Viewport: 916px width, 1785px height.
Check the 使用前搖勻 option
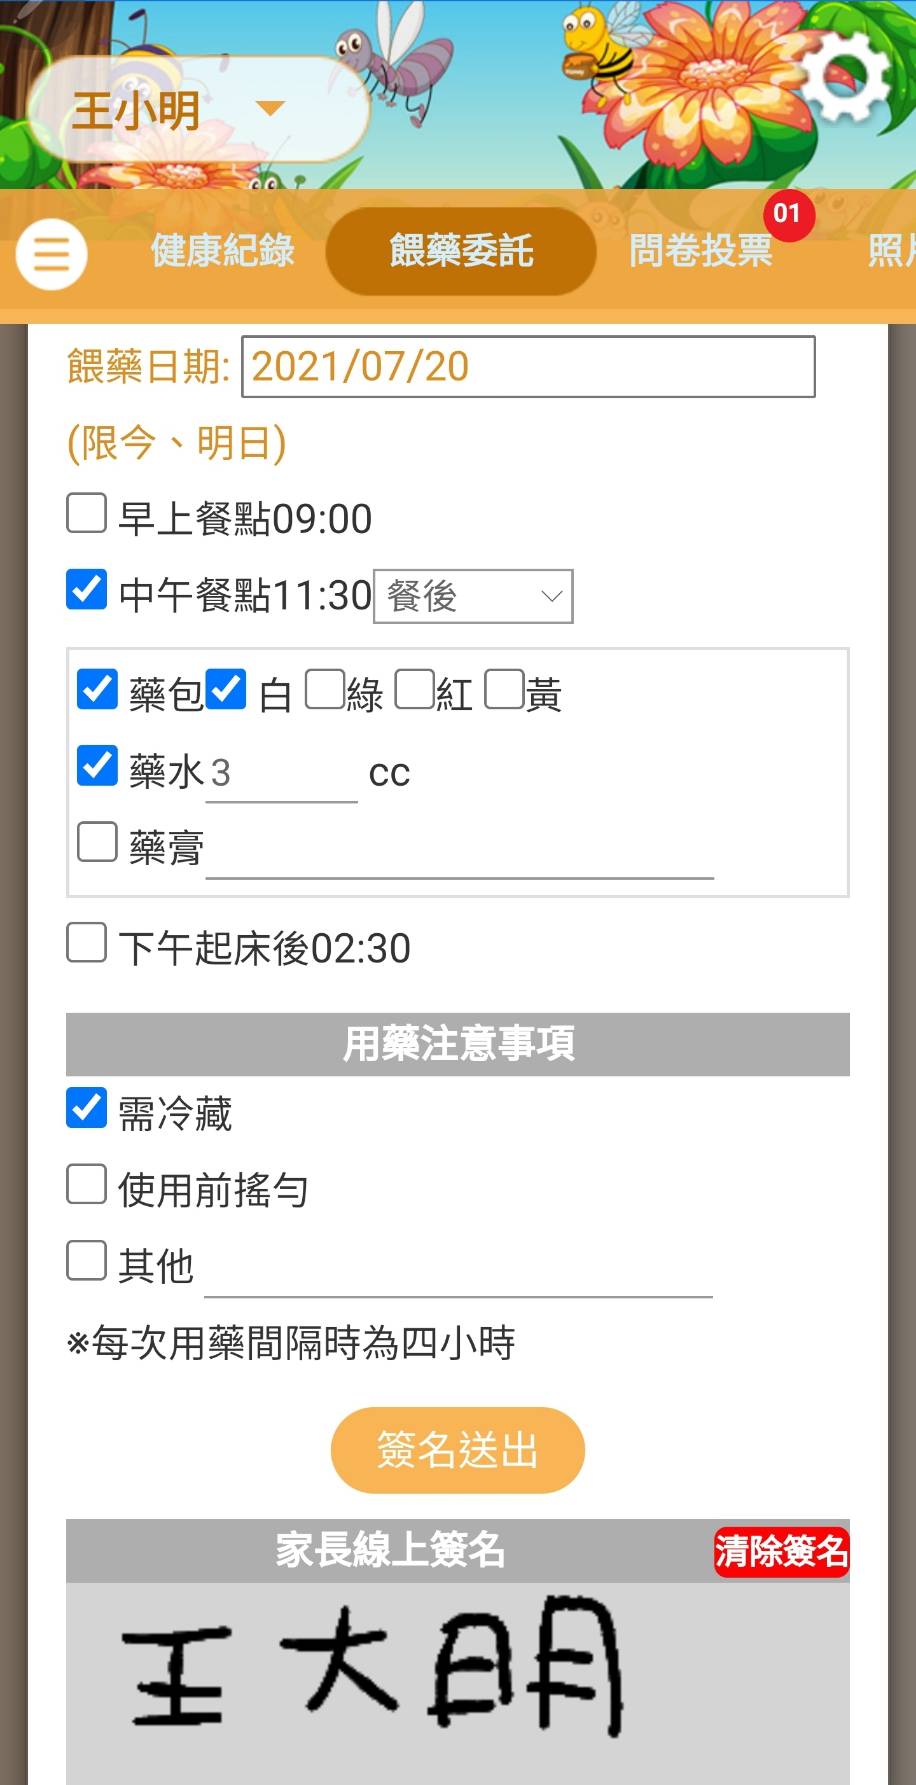(x=87, y=1185)
